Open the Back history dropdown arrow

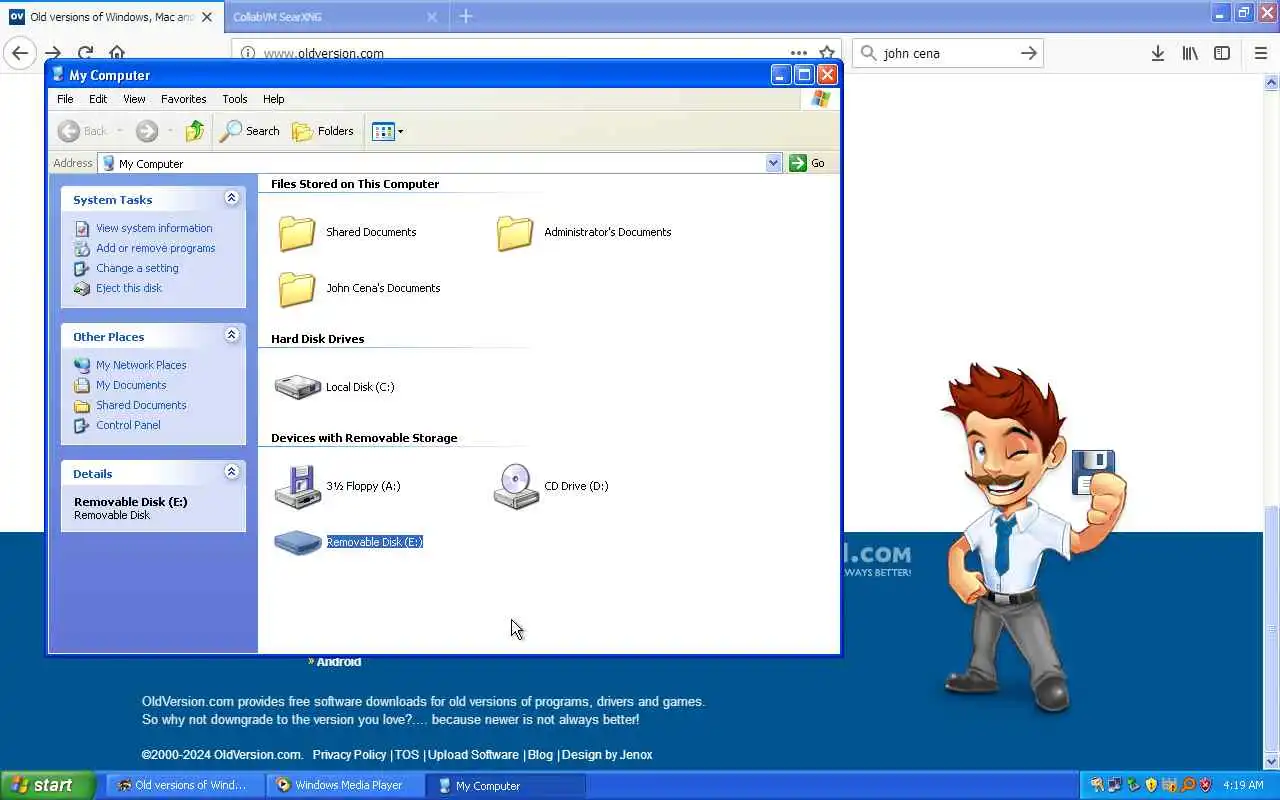[119, 131]
